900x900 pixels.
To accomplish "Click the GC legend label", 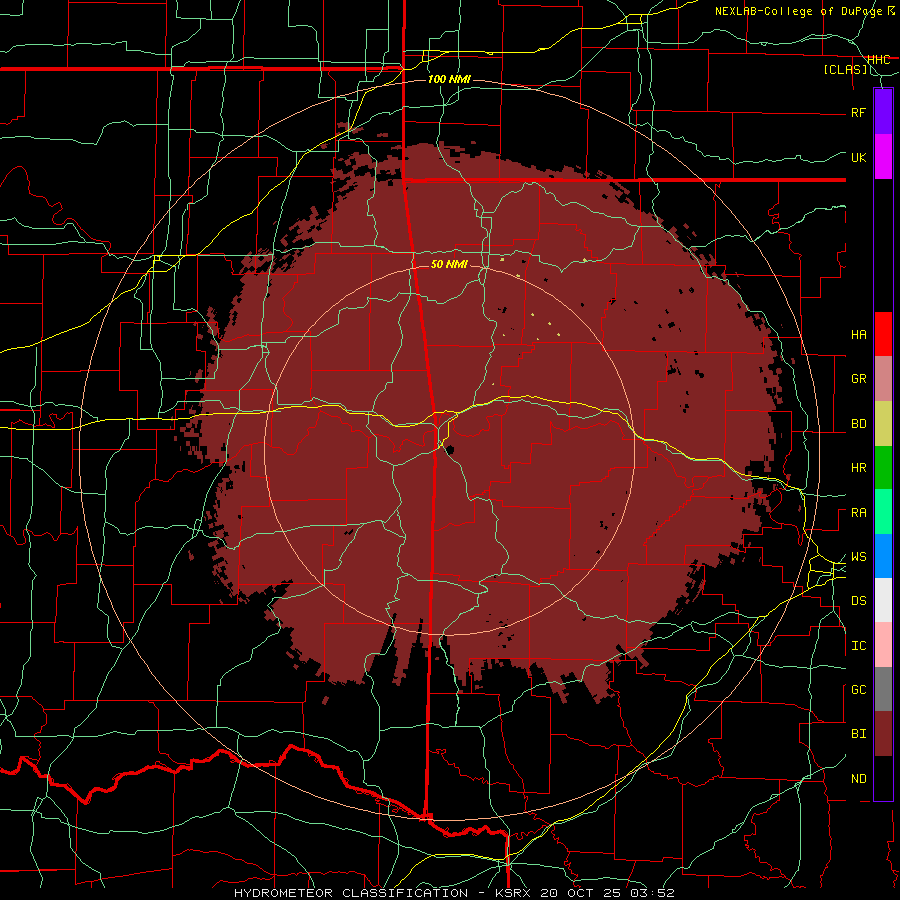I will point(858,690).
